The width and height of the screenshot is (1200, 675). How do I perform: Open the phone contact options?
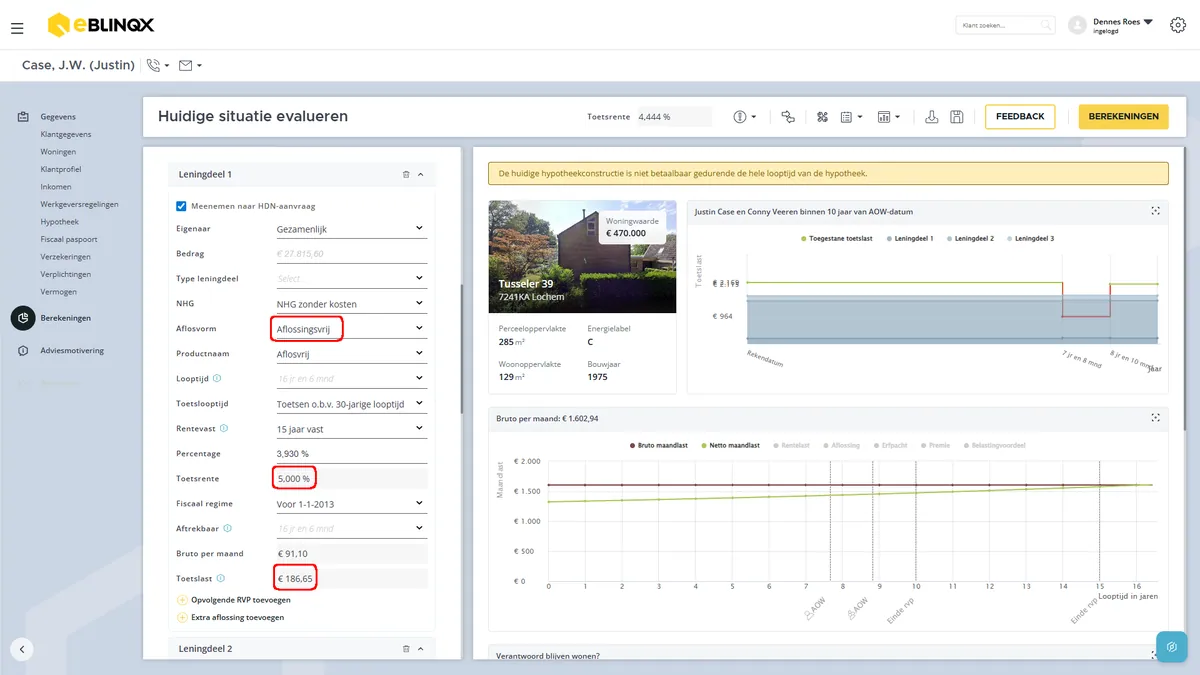(158, 66)
